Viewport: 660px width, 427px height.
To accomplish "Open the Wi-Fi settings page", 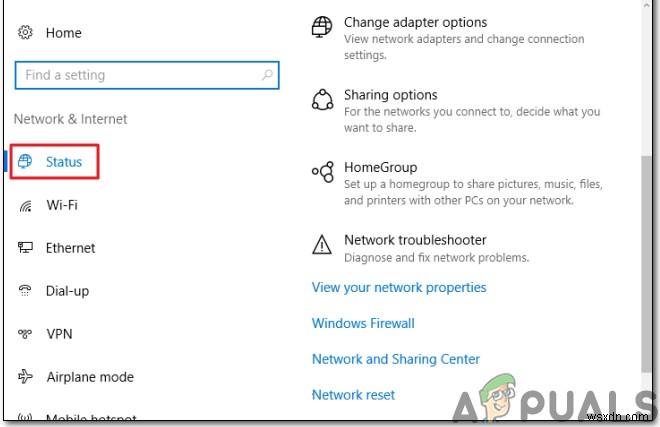I will coord(61,205).
